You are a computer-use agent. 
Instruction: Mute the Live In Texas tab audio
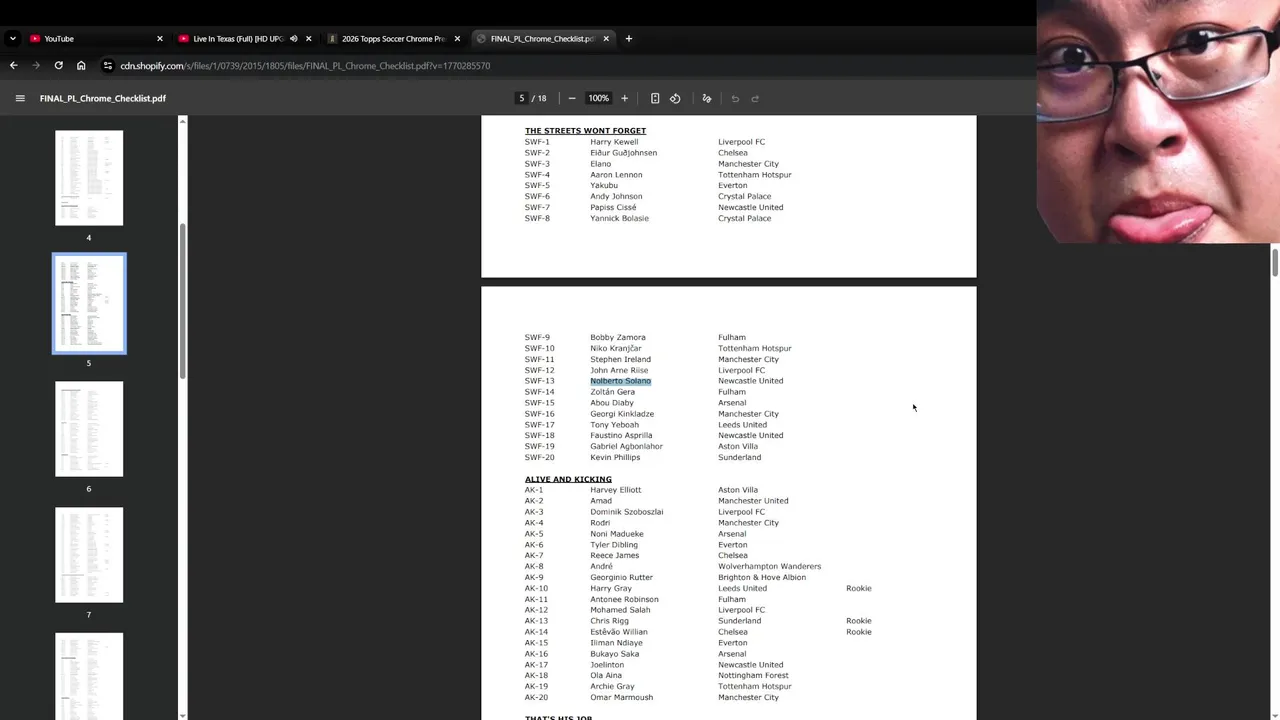coord(293,39)
